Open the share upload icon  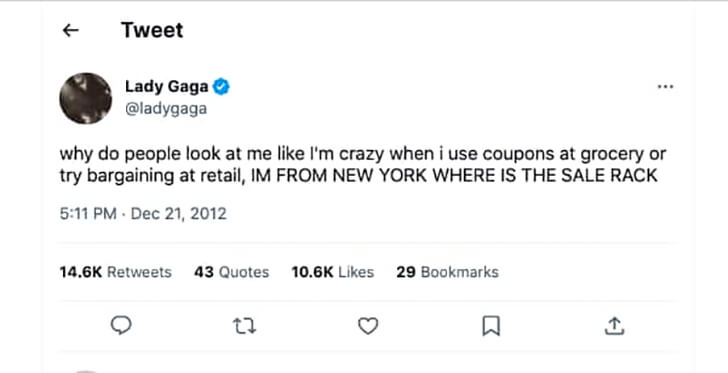[614, 326]
